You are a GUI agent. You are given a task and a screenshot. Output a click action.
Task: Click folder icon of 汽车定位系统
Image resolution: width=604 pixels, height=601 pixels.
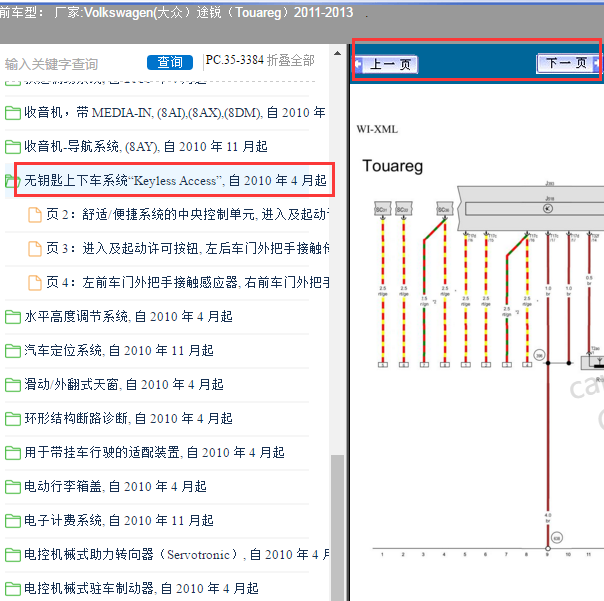(13, 351)
